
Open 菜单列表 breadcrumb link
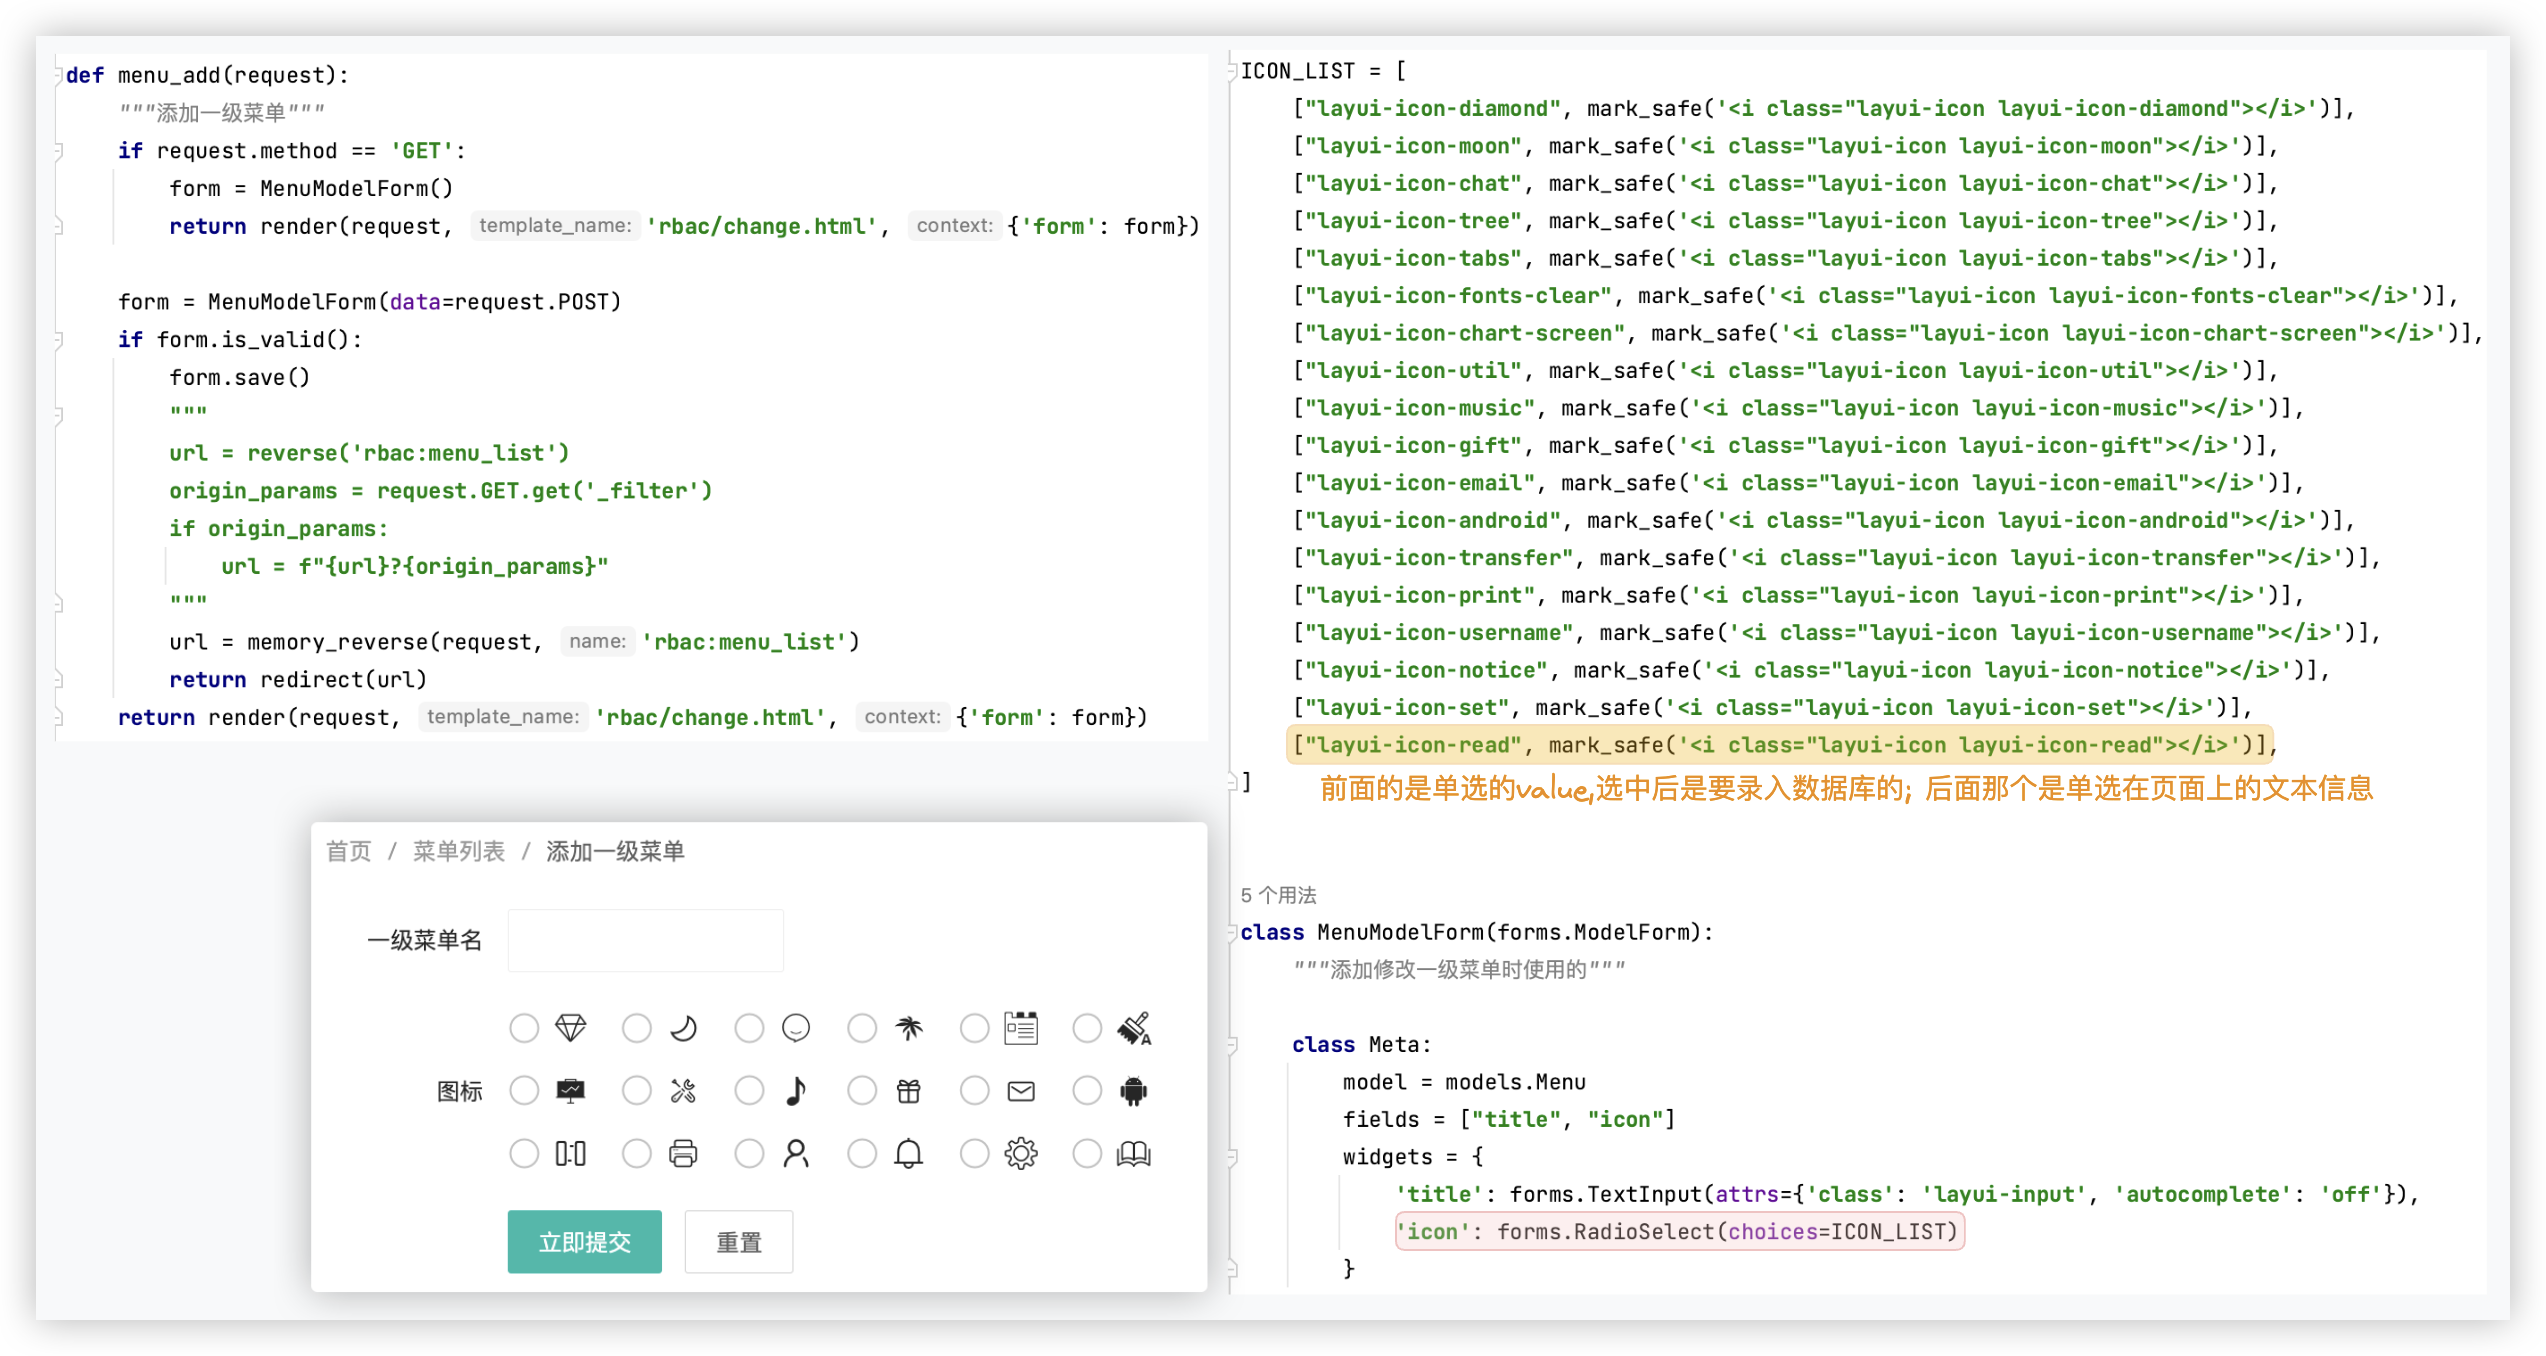459,852
